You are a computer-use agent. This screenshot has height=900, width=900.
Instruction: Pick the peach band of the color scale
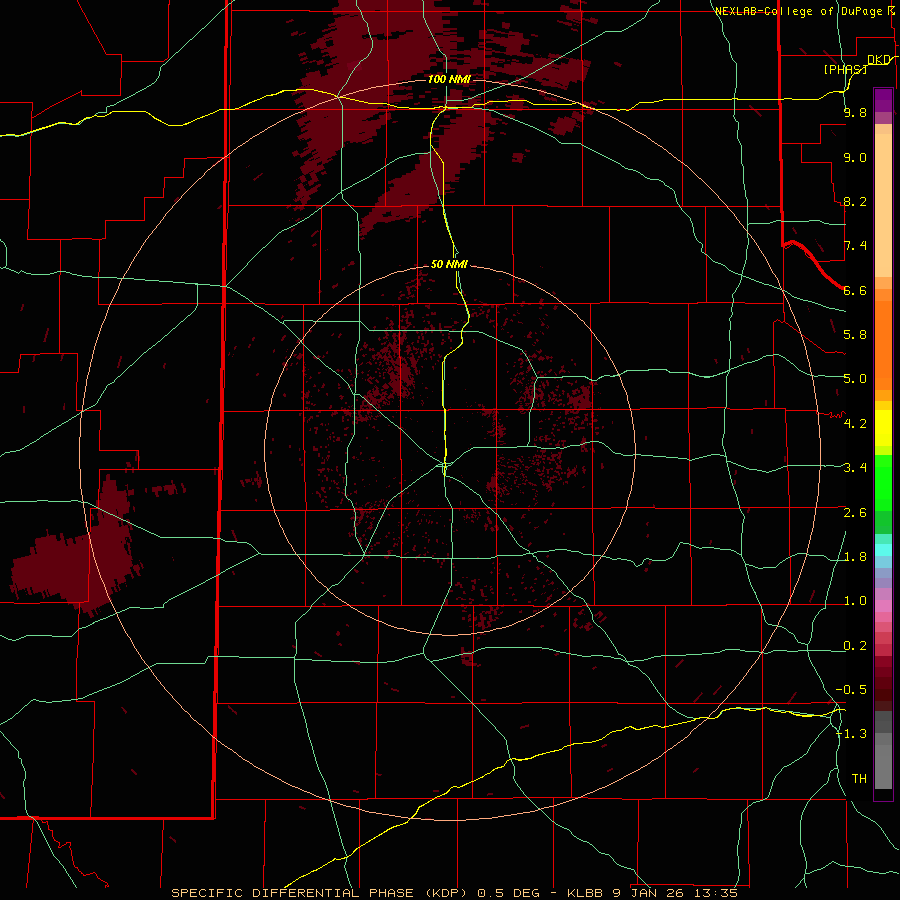pyautogui.click(x=883, y=207)
